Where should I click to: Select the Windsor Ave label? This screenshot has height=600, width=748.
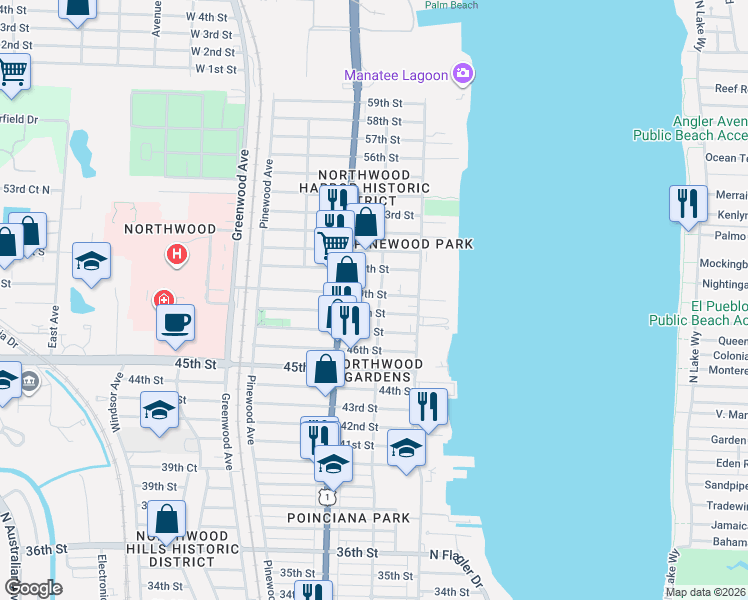116,403
